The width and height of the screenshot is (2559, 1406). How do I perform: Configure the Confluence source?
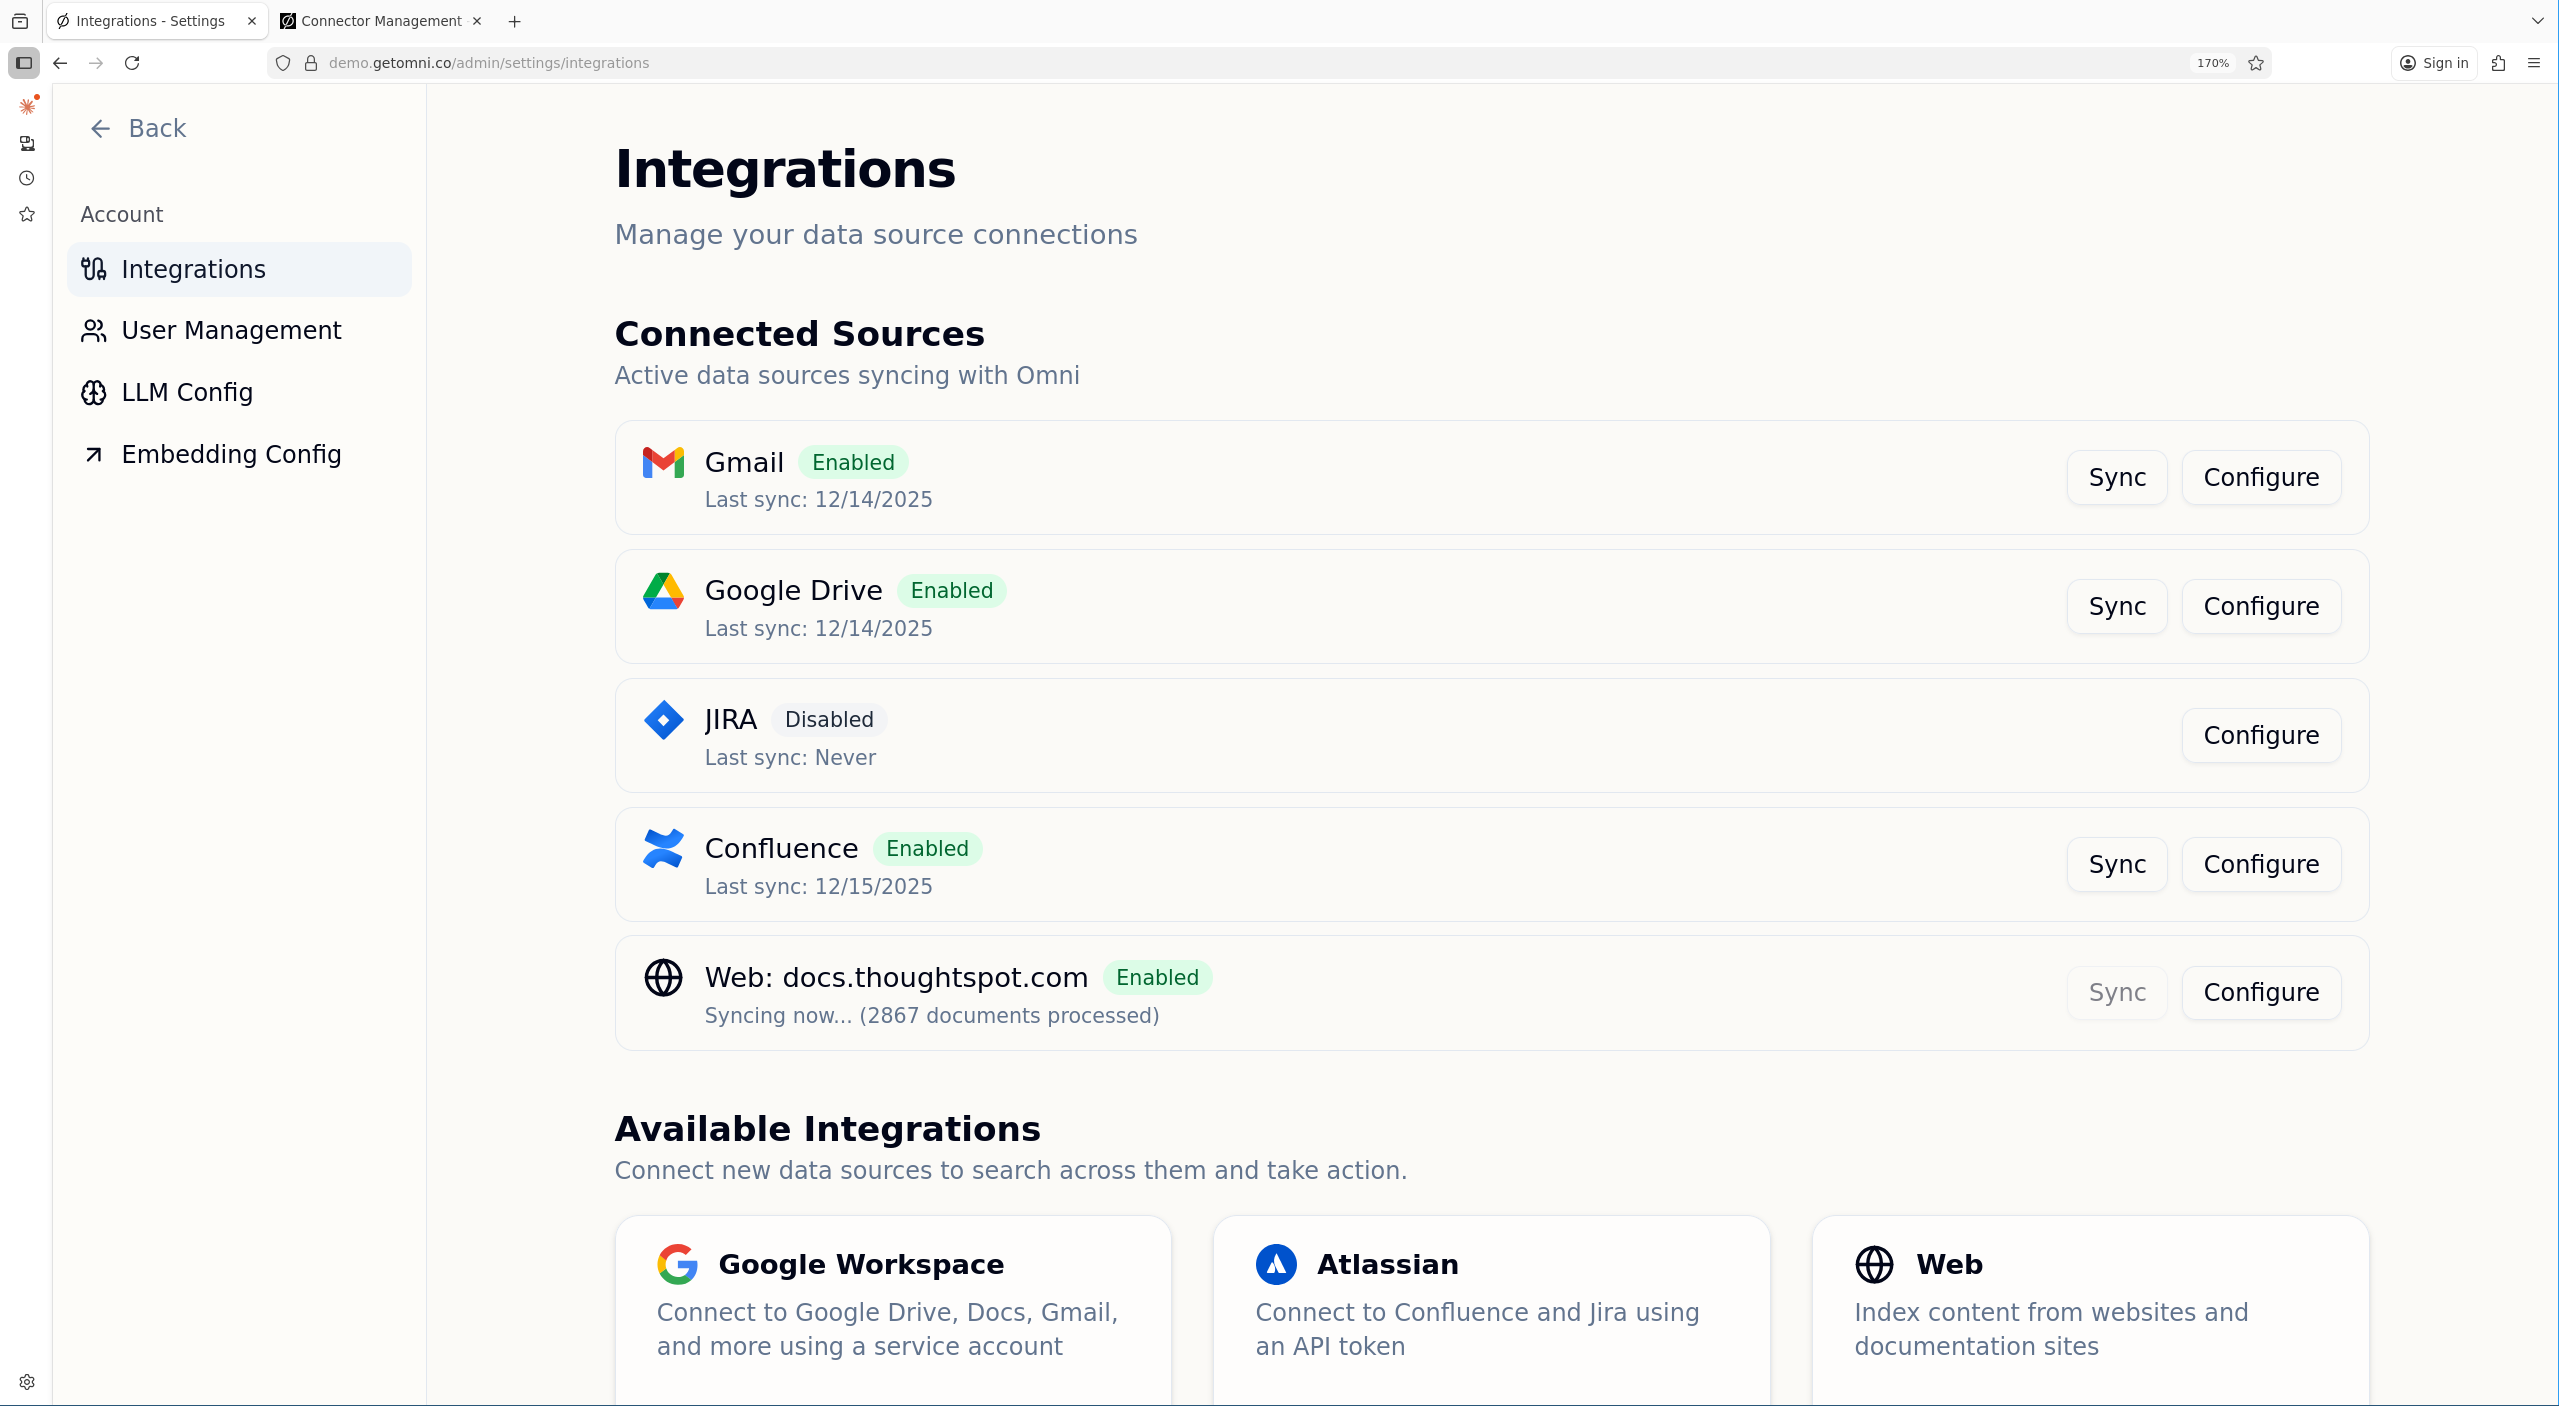click(2261, 865)
